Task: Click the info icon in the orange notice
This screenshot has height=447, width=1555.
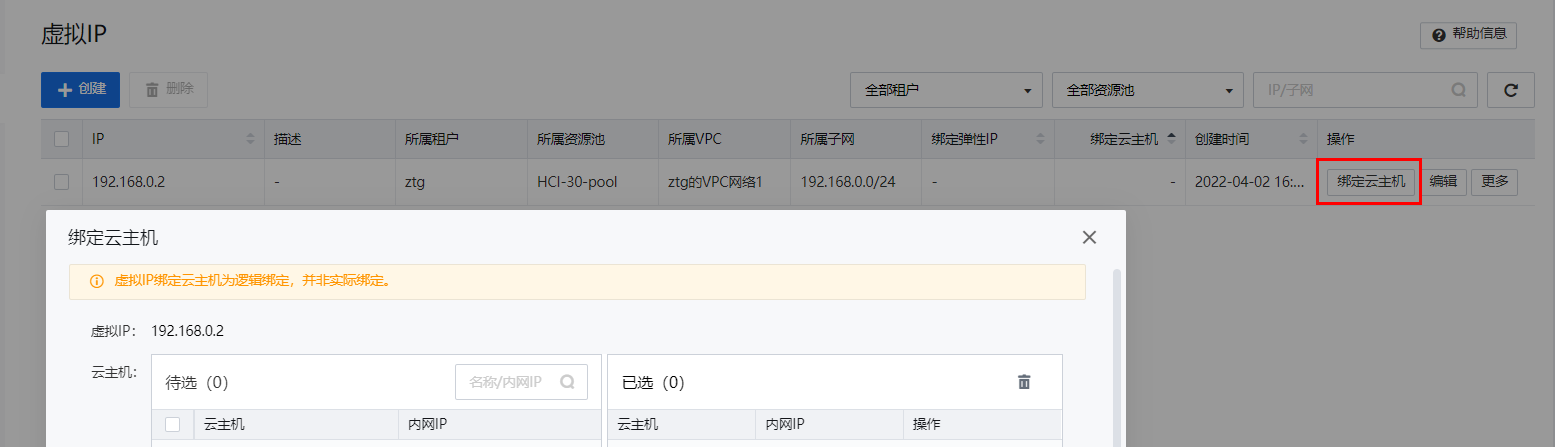Action: pos(97,281)
